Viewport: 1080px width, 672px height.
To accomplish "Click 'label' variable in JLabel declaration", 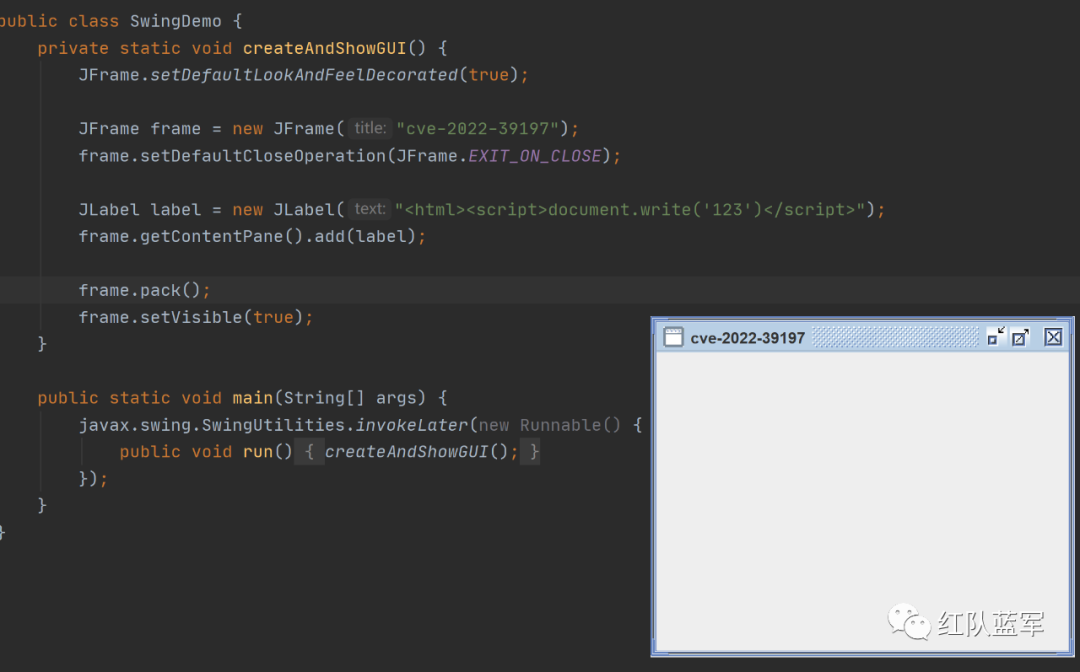I will 176,209.
